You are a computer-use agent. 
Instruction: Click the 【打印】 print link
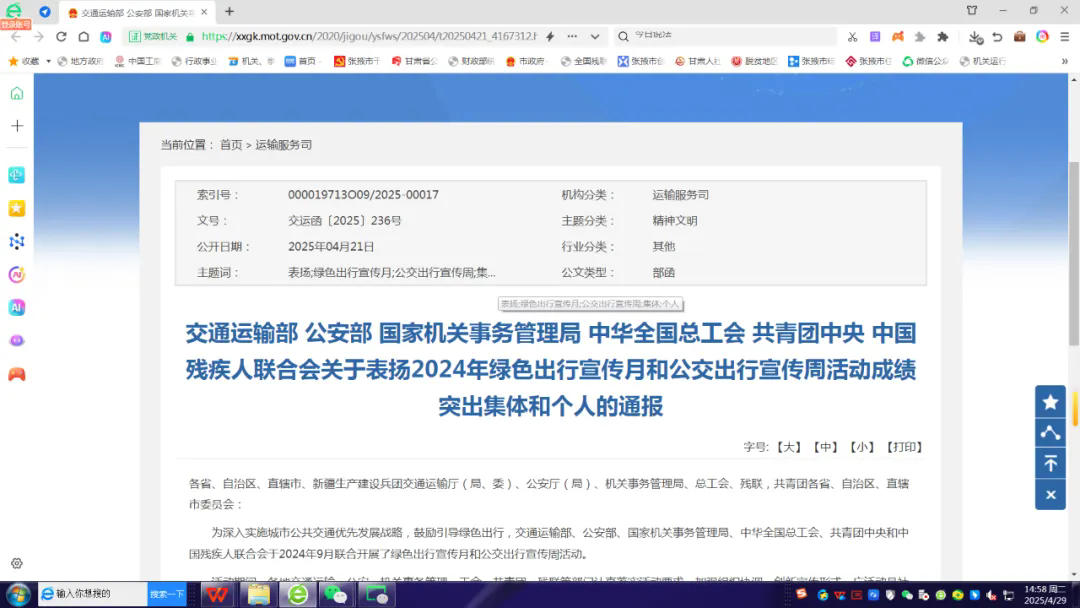[x=905, y=447]
